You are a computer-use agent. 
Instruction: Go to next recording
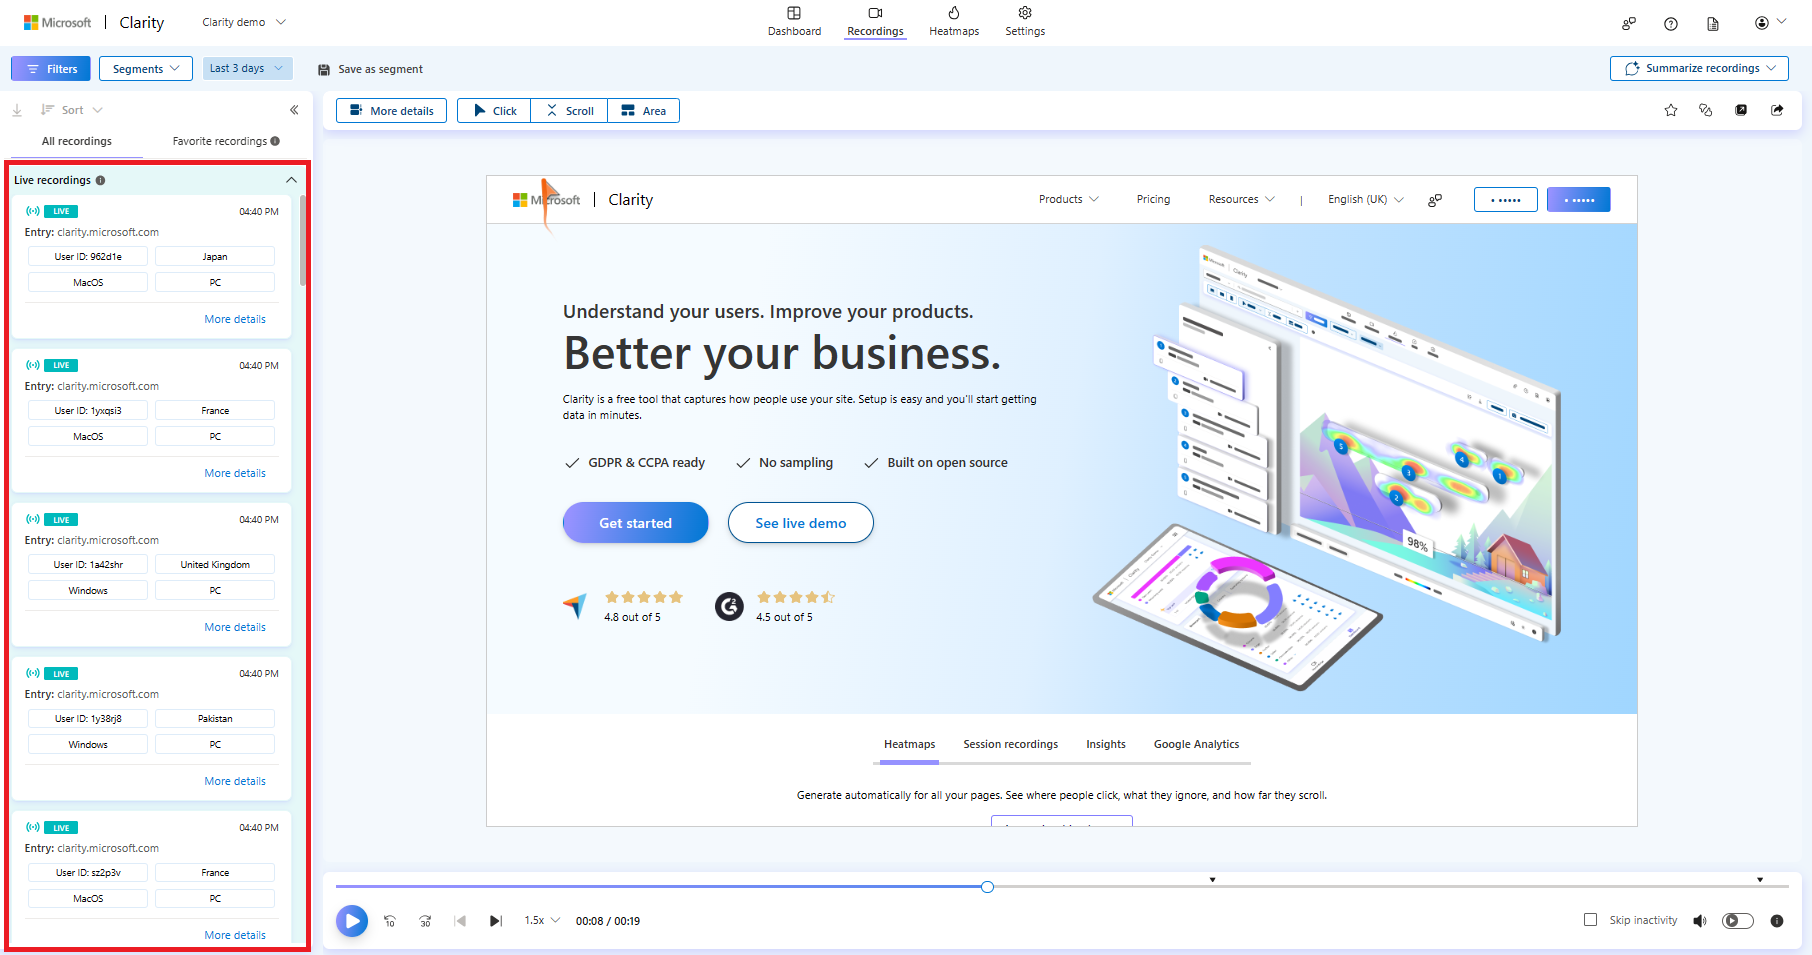[x=495, y=921]
